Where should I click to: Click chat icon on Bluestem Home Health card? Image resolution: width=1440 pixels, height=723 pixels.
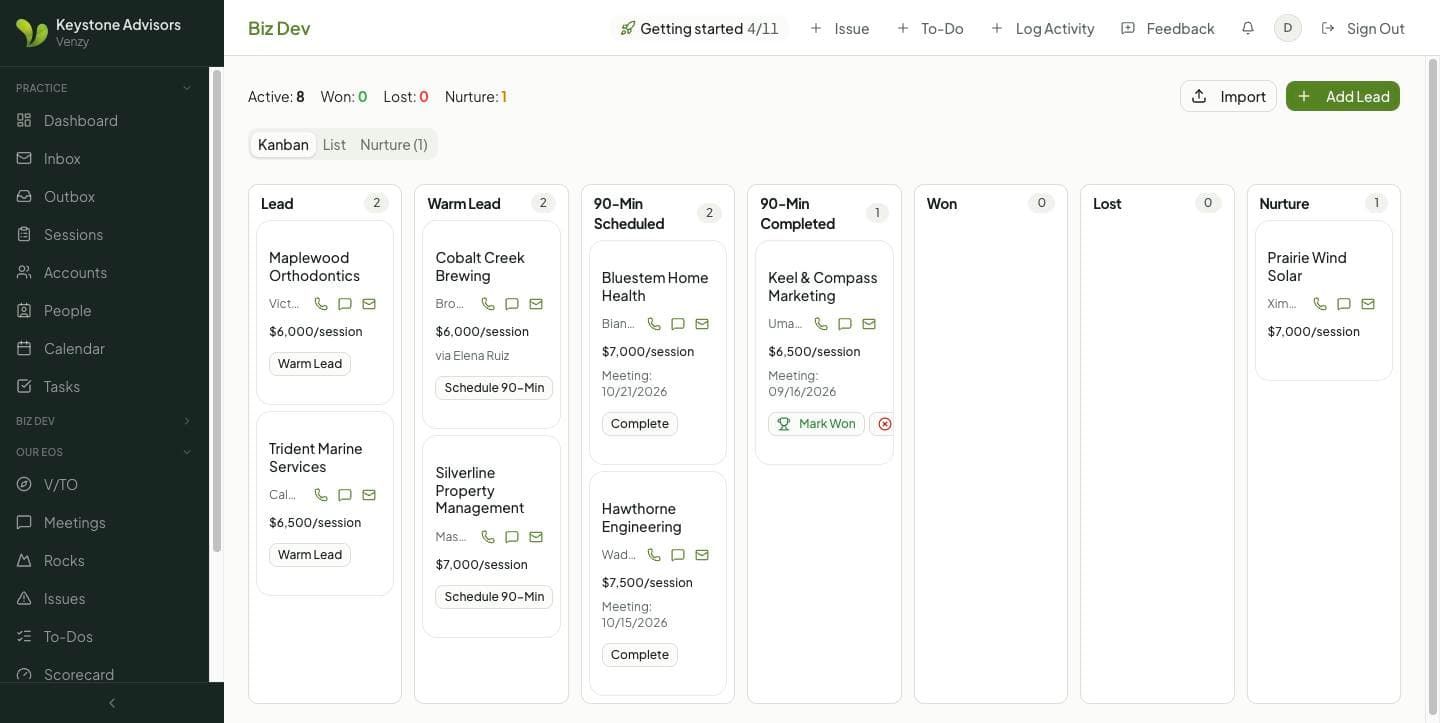pos(678,324)
